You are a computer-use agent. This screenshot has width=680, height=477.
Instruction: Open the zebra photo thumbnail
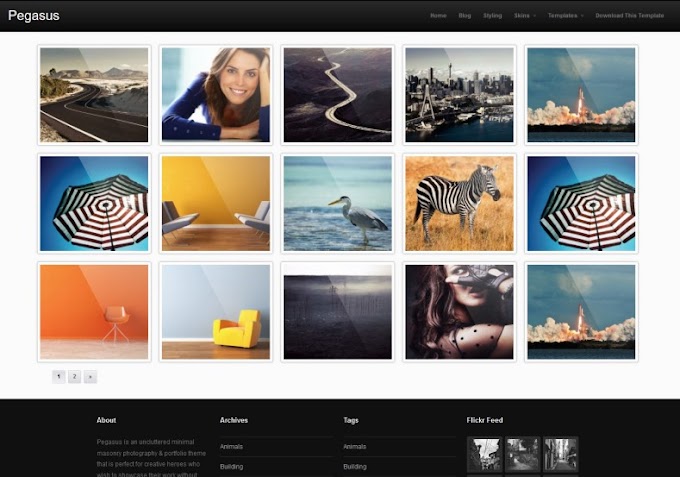click(459, 203)
